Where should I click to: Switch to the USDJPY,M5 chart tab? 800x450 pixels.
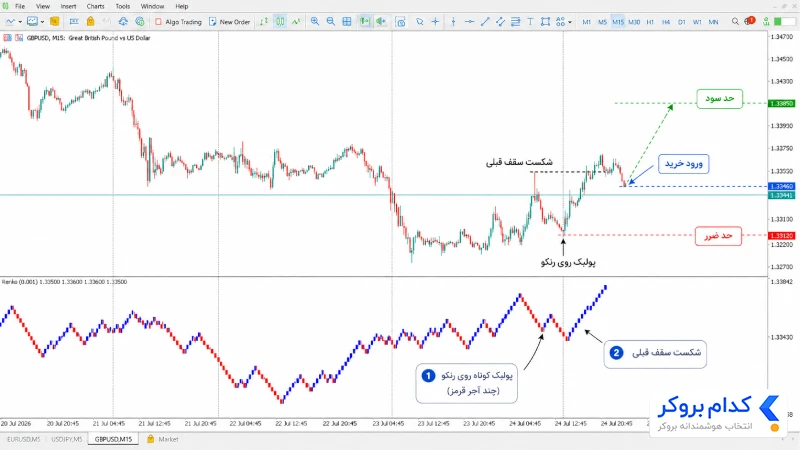pos(66,439)
